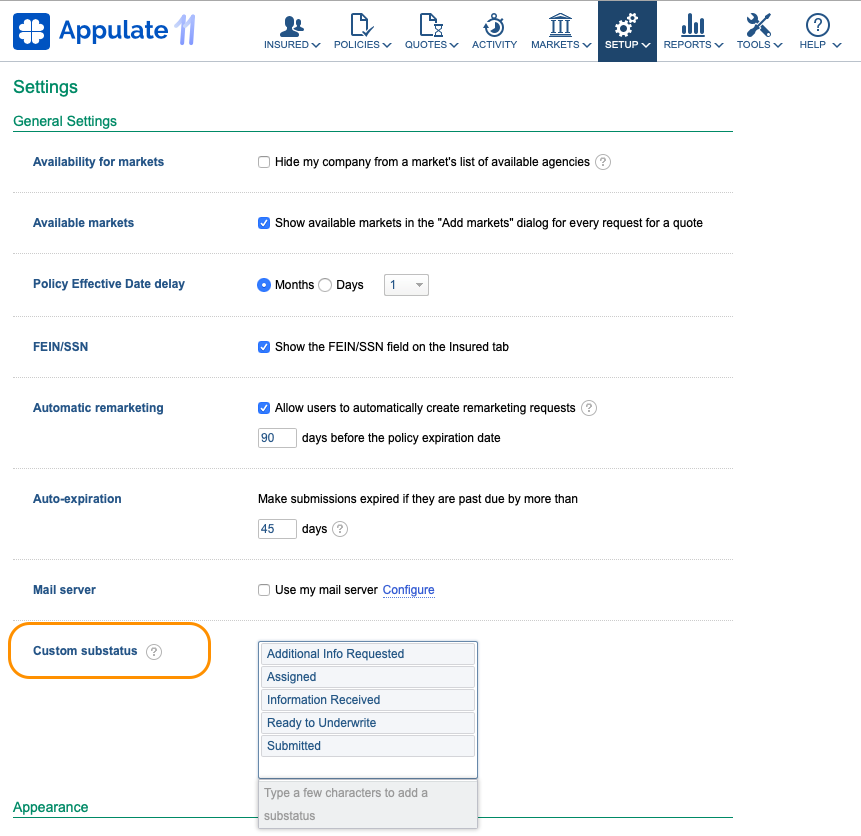Click the Custom substatus label
861x836 pixels.
85,651
